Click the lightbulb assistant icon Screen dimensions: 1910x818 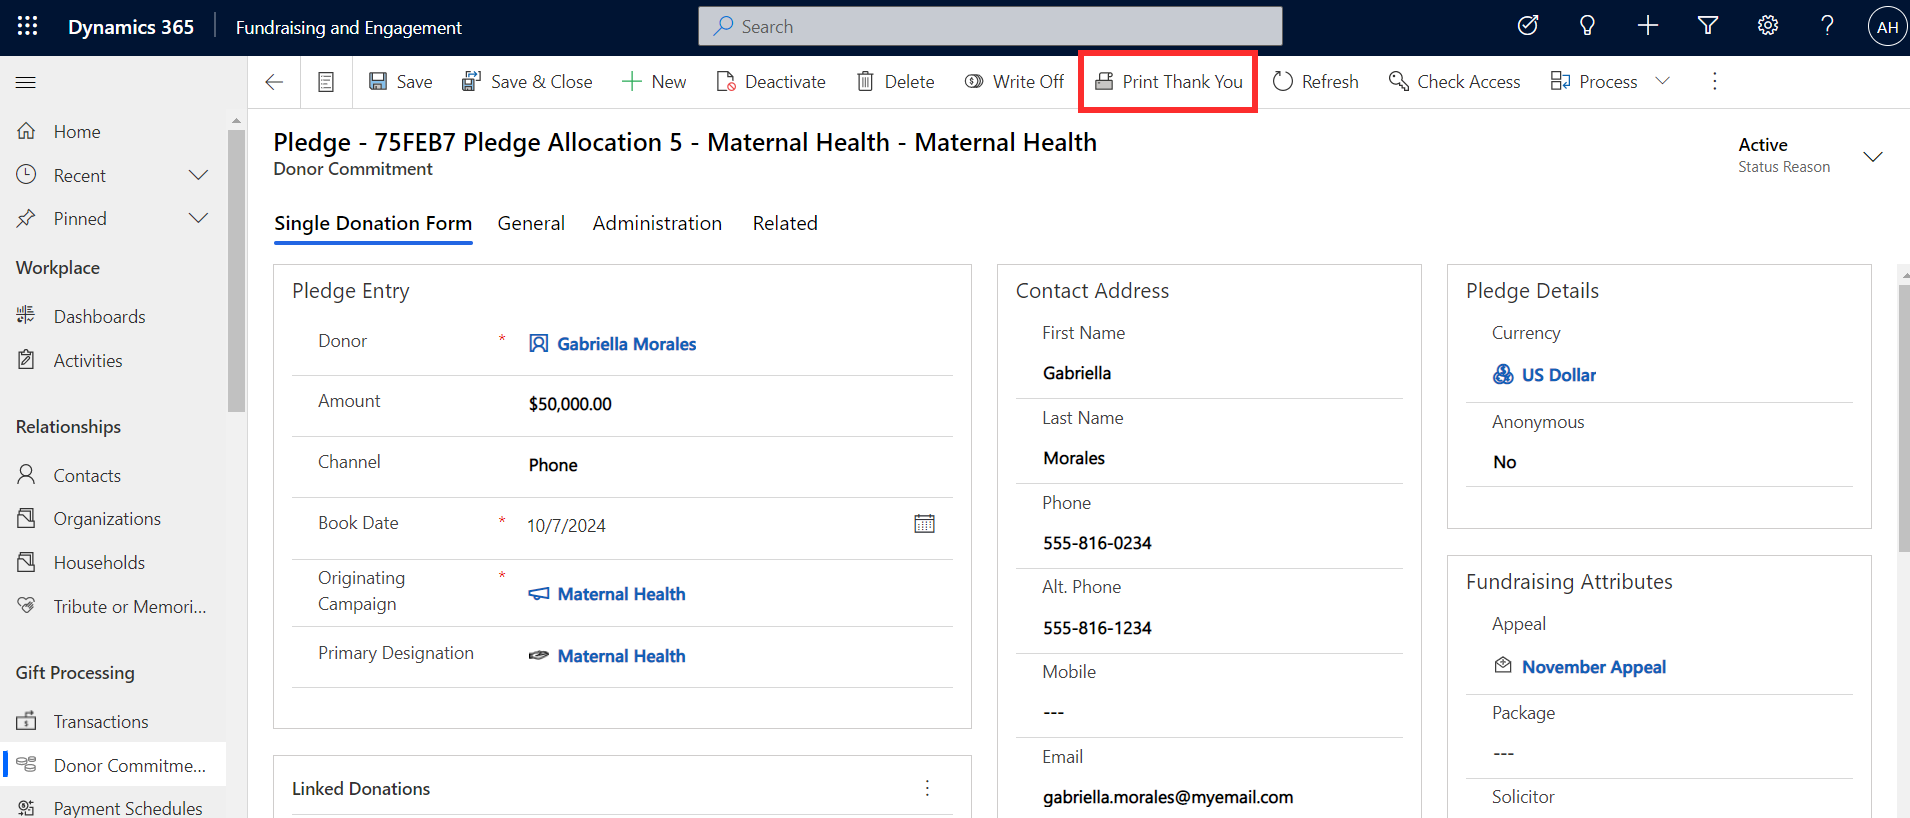click(x=1587, y=26)
